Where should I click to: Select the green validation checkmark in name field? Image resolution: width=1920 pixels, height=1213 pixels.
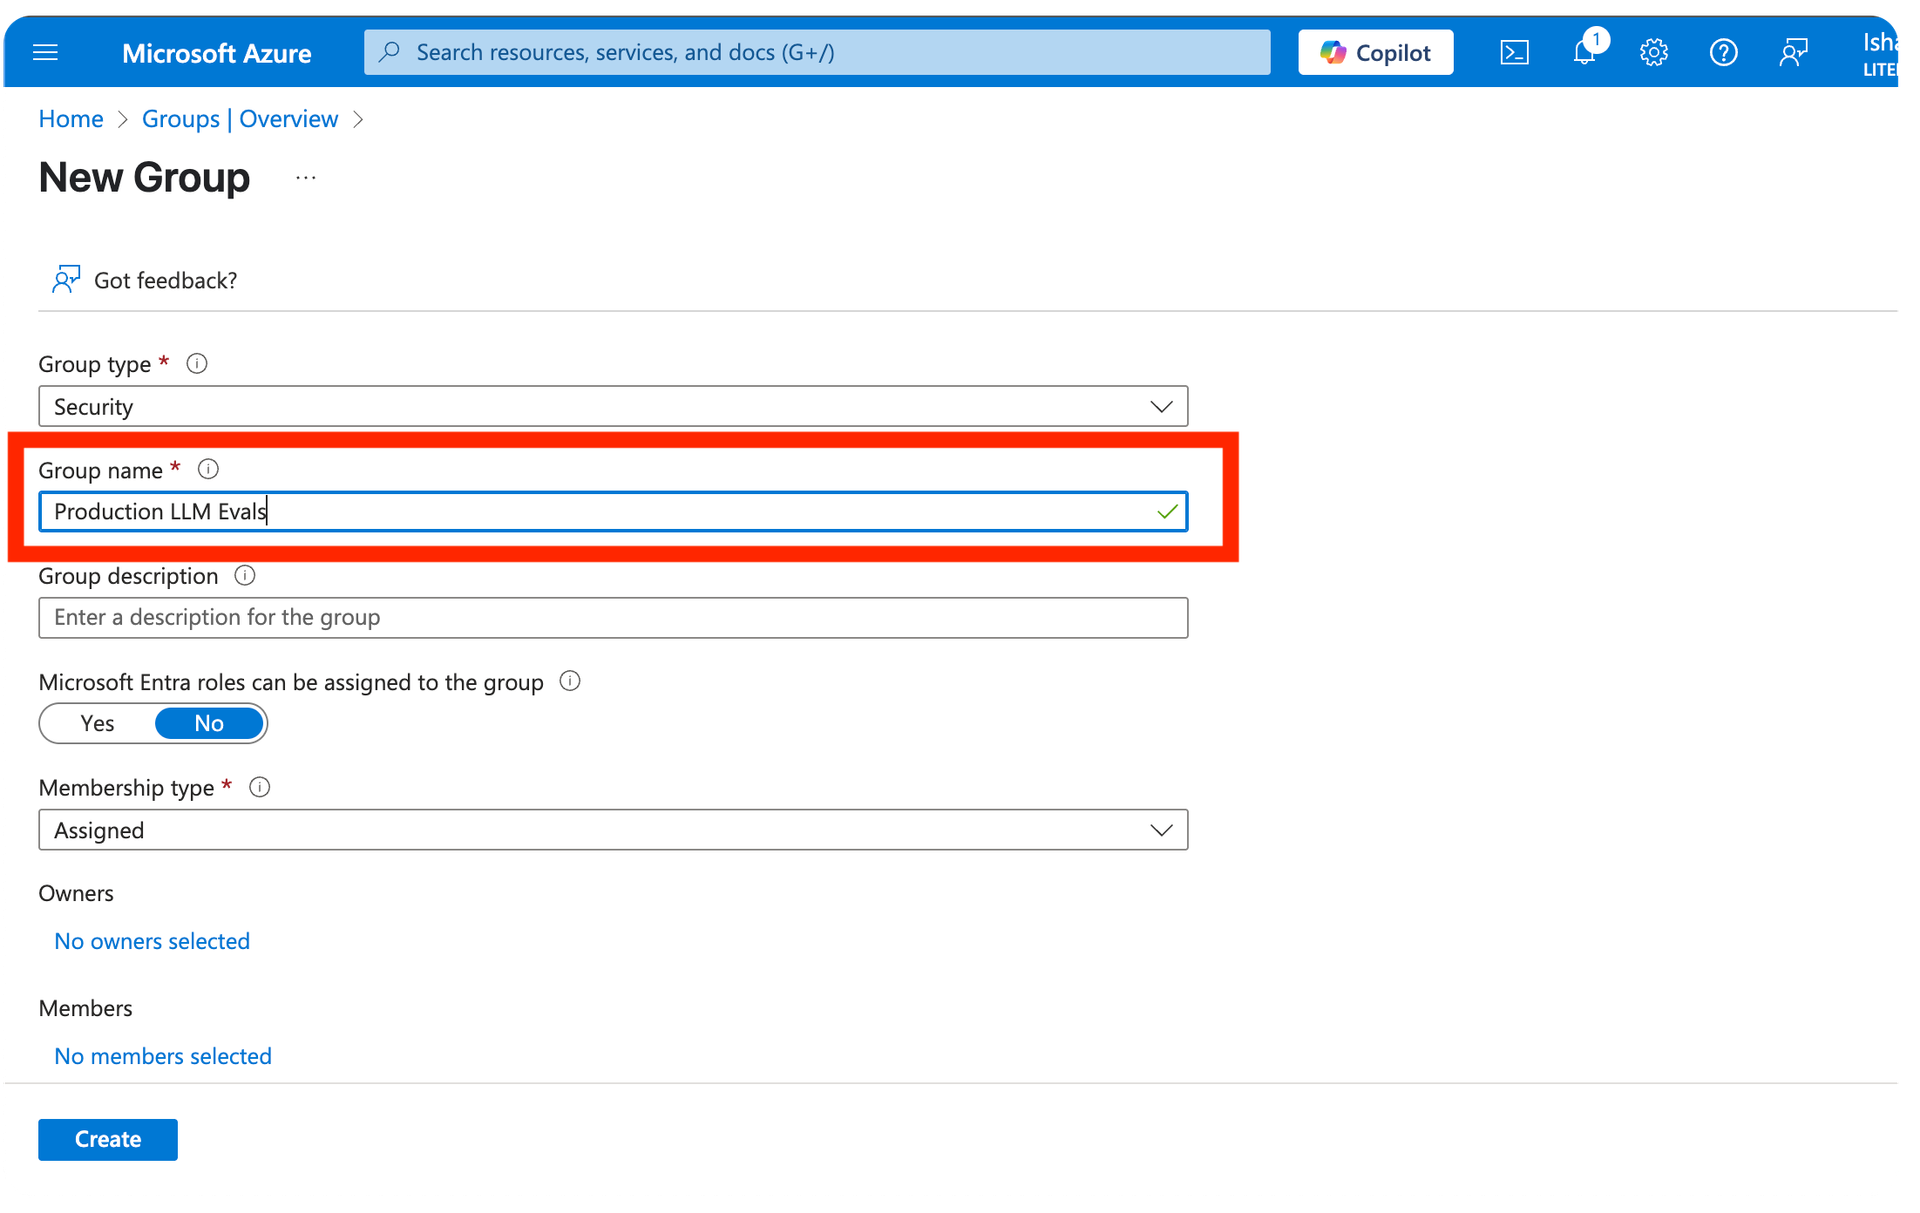coord(1166,511)
